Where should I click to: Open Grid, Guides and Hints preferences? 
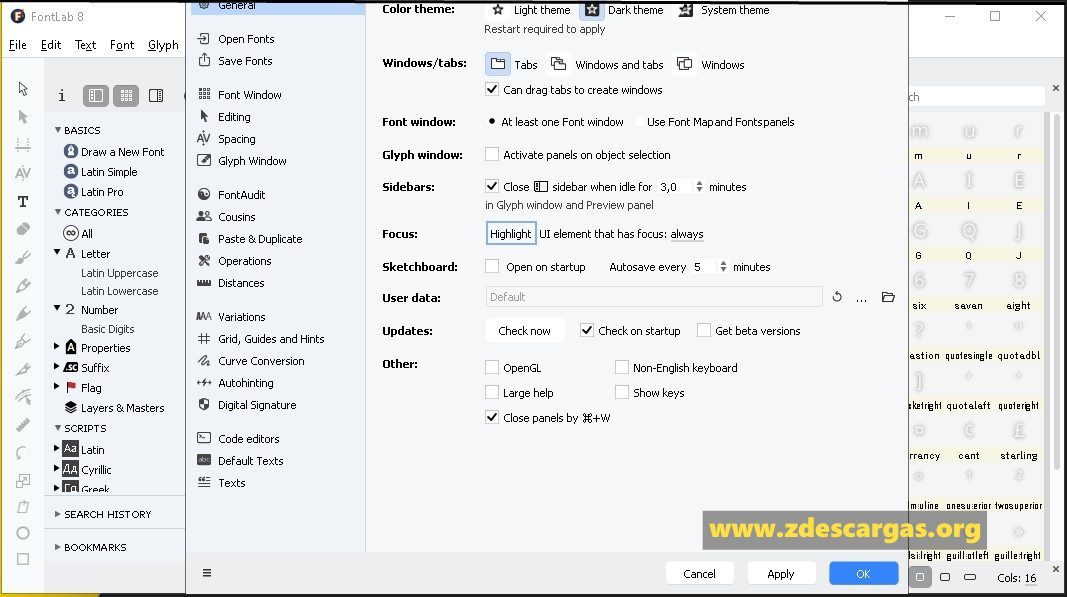271,338
